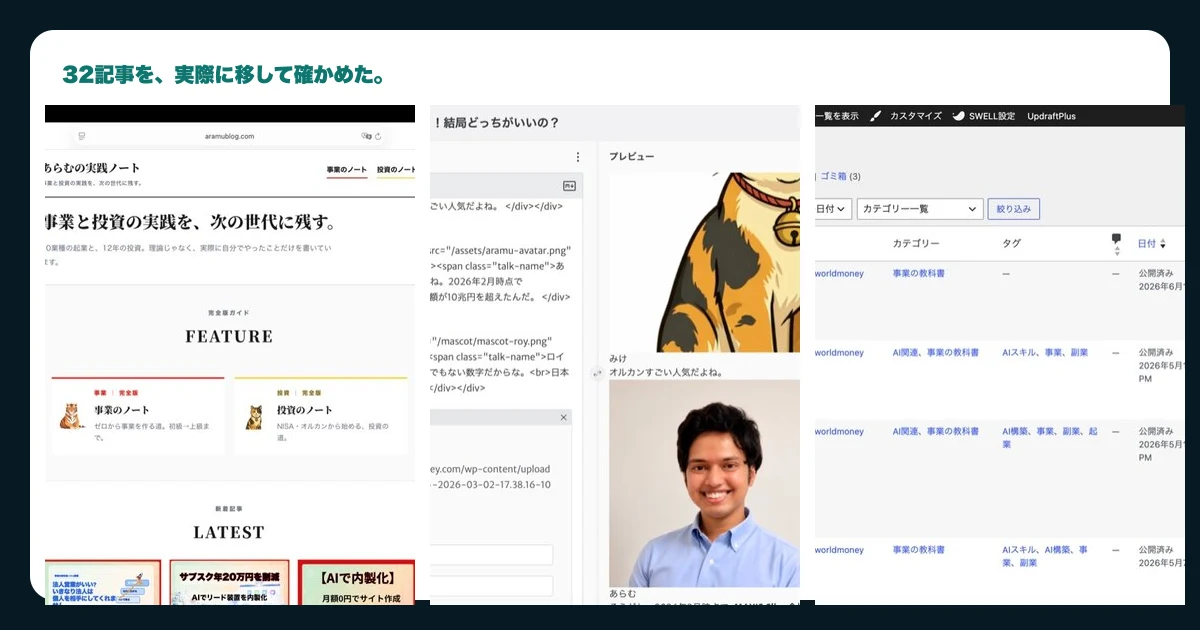Click the reload icon in the browser address bar
Screen dimensions: 1200x630
380,136
